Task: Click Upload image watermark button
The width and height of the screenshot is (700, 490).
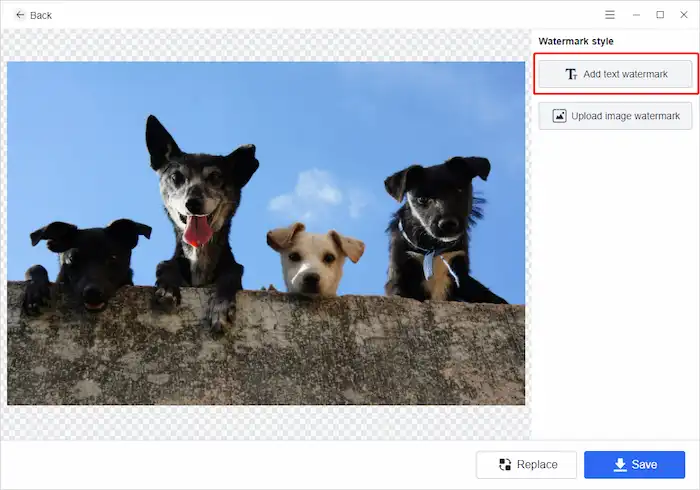Action: pyautogui.click(x=615, y=116)
